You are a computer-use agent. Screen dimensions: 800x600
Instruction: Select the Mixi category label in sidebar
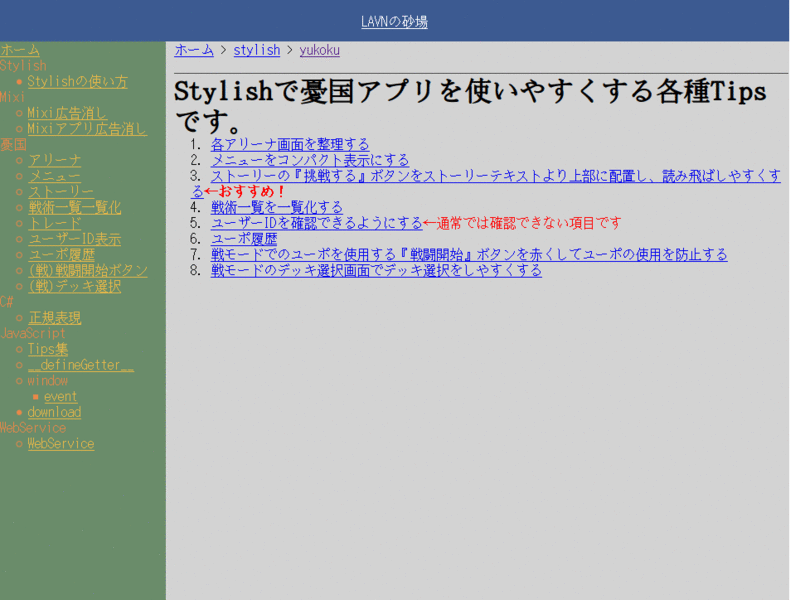coord(12,97)
